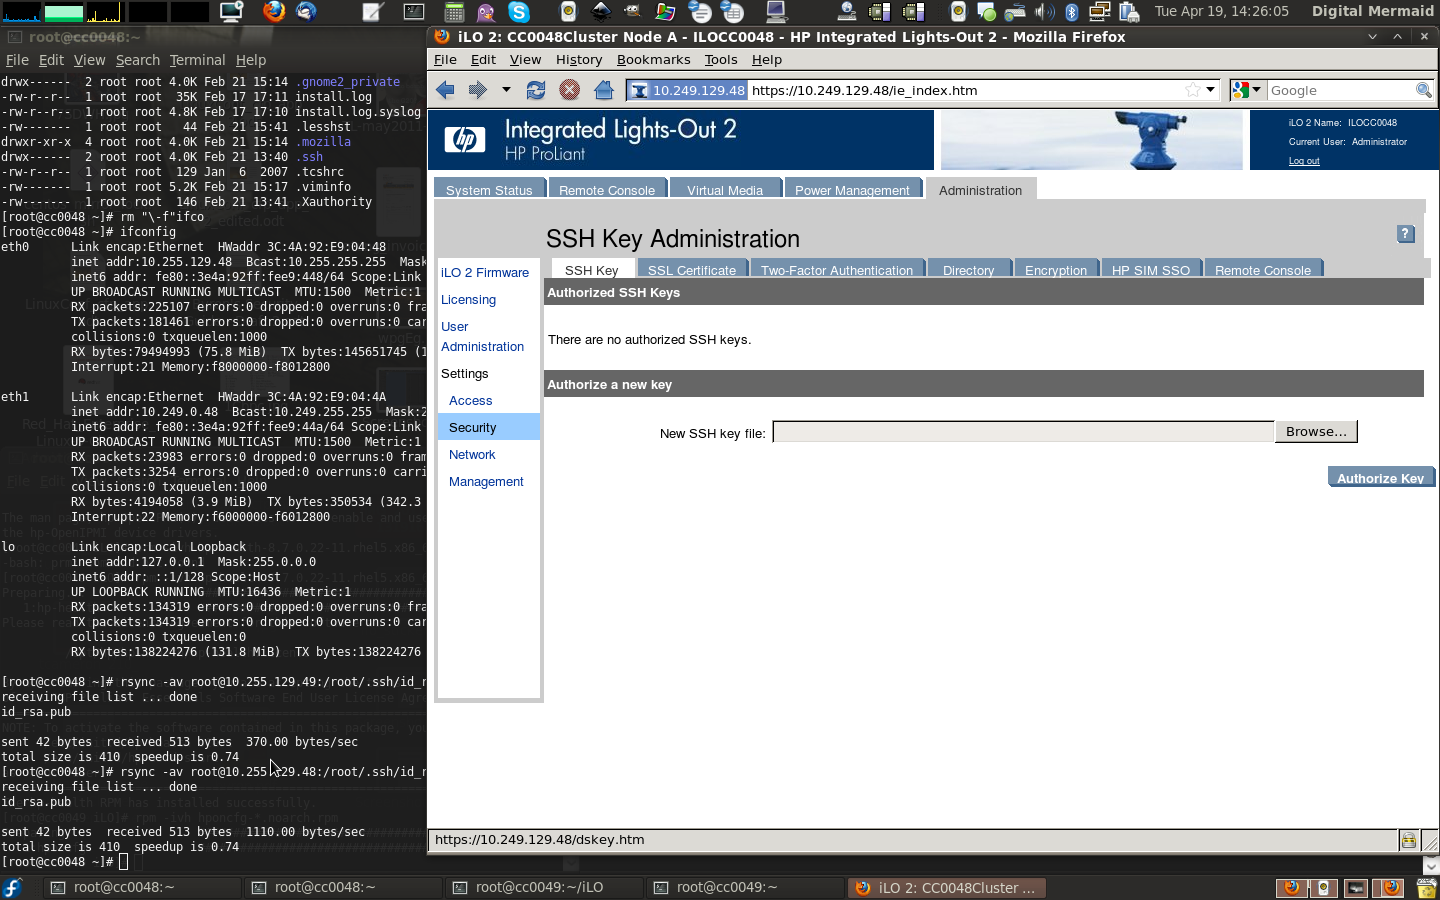Expand the URL bar history dropdown
The image size is (1440, 900).
click(1210, 90)
